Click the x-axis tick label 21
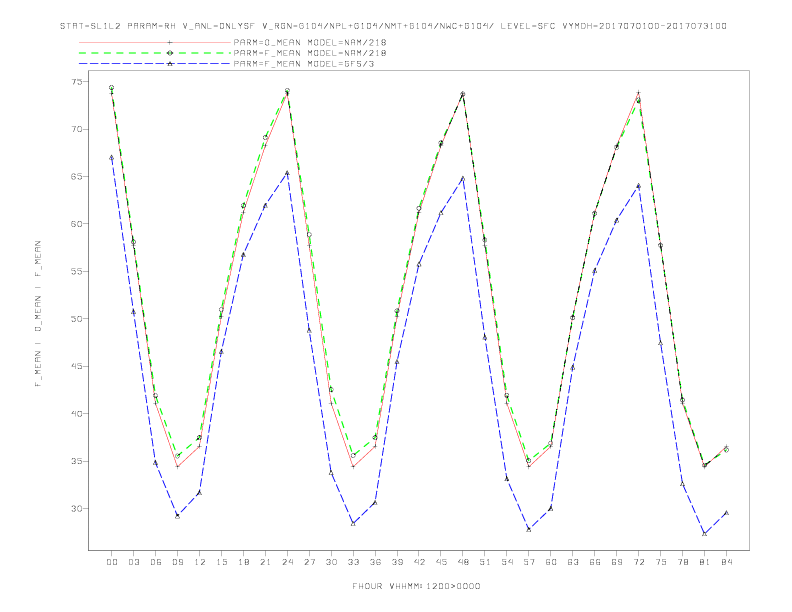 tap(265, 562)
